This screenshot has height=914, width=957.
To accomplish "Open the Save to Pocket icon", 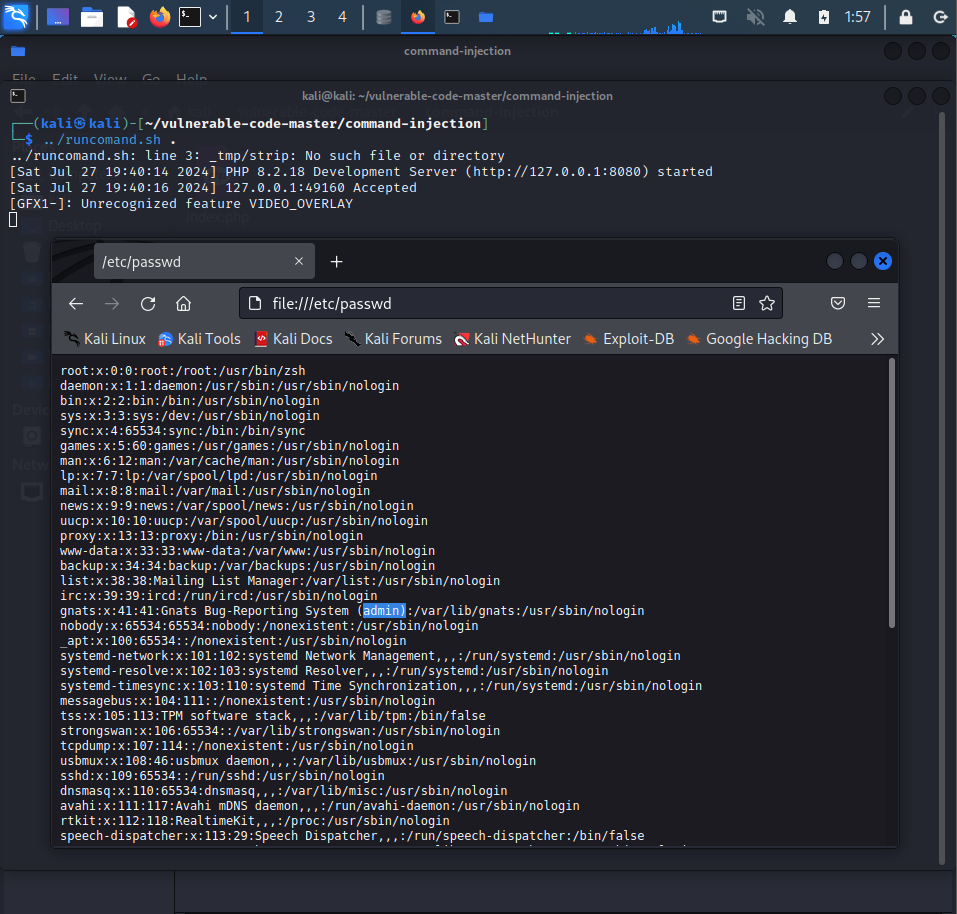I will coord(838,303).
